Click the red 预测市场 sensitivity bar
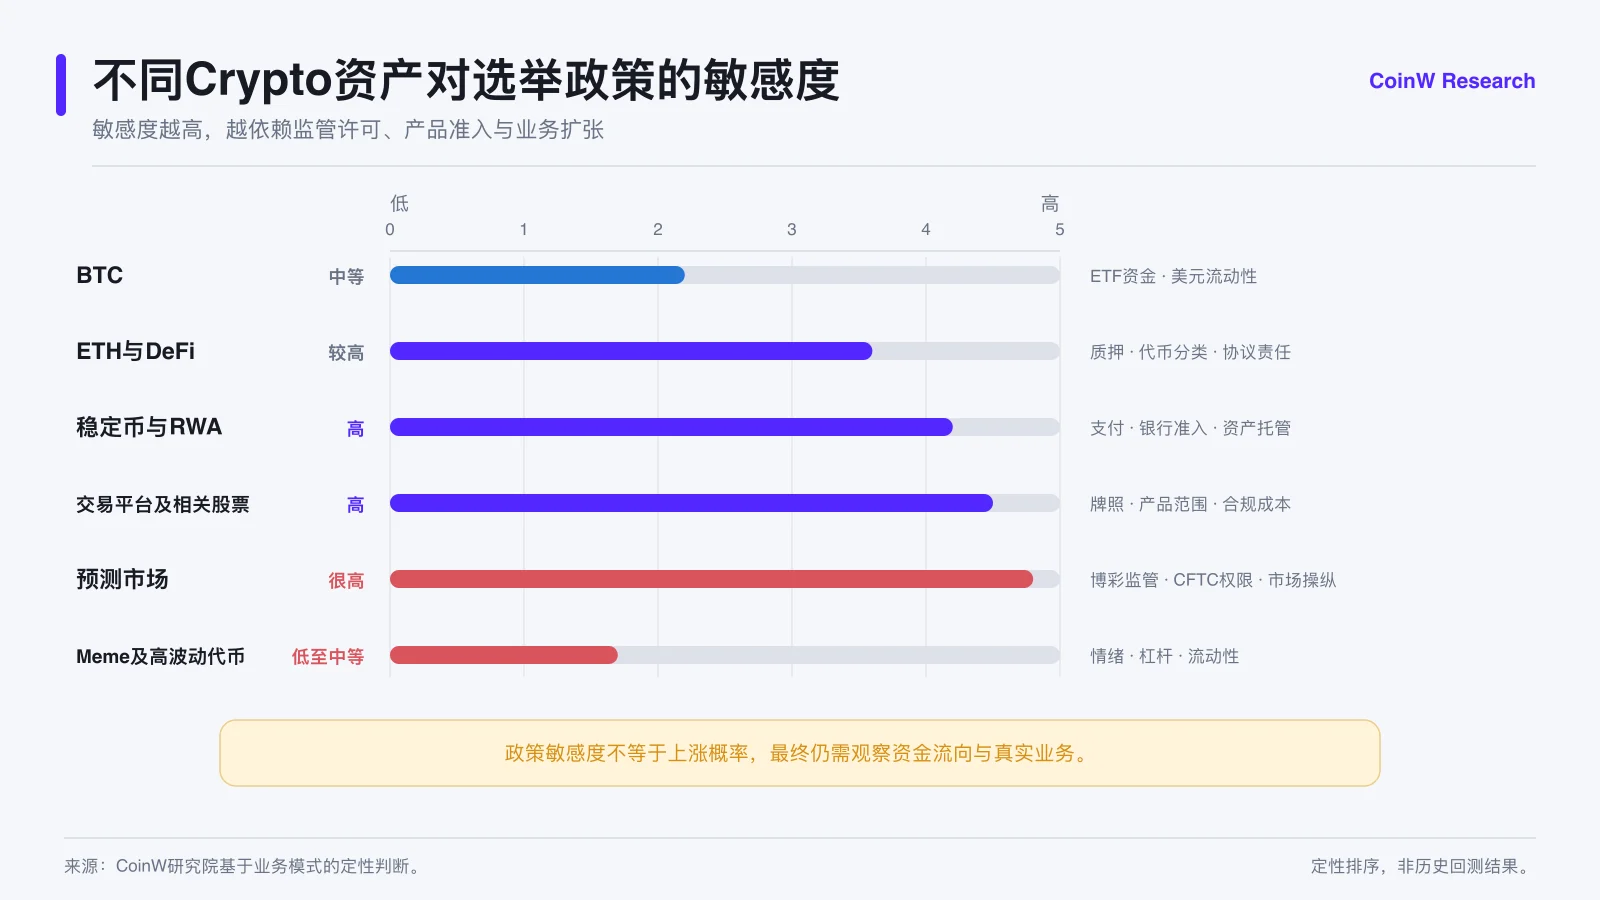1600x900 pixels. coord(711,579)
